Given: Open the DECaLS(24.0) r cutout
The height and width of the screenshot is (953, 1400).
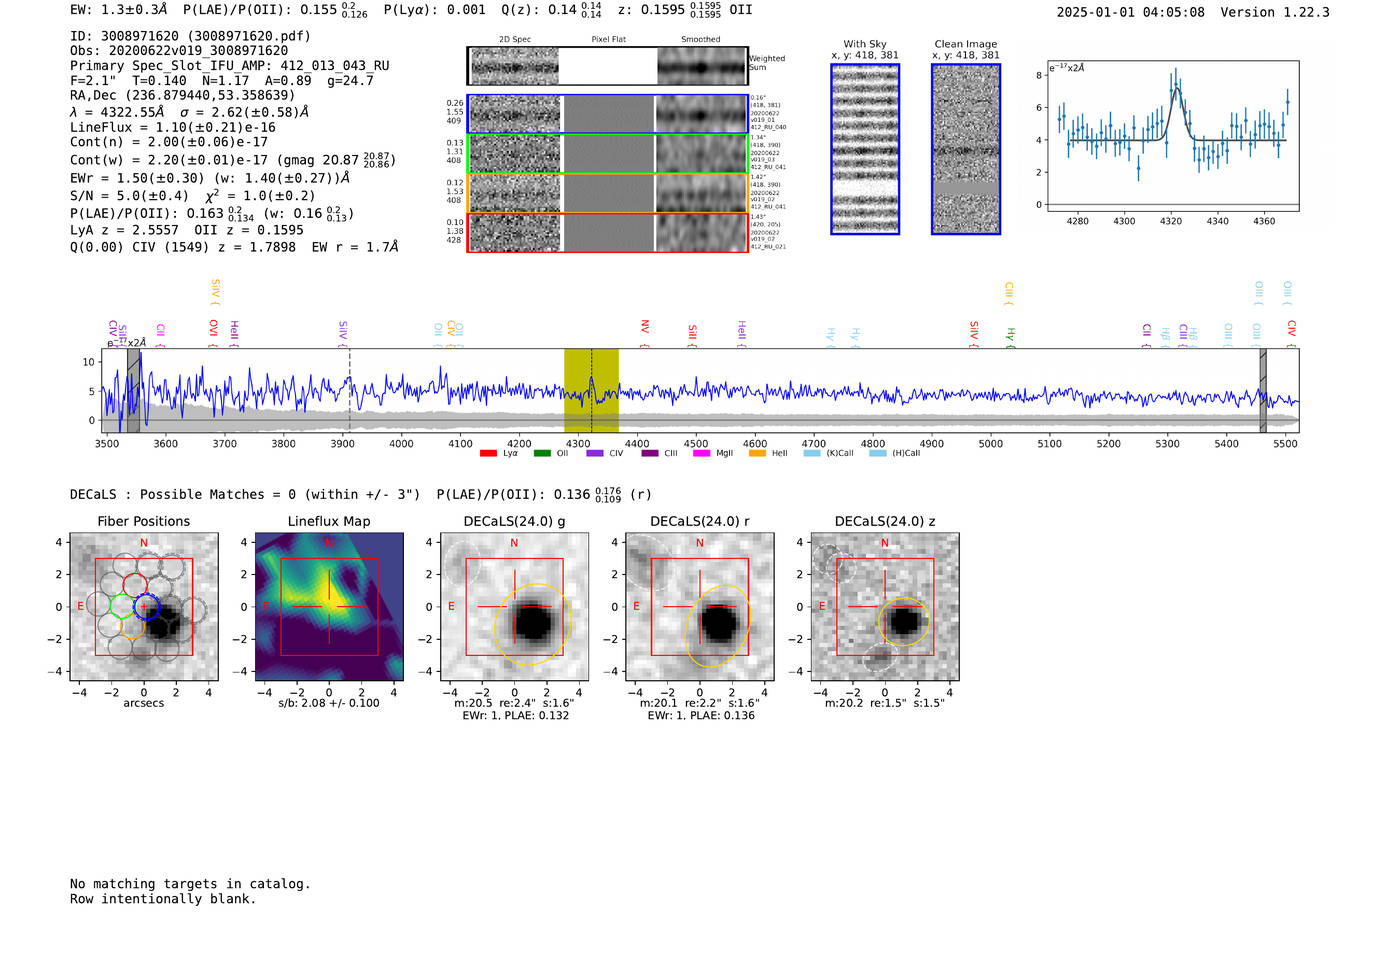Looking at the screenshot, I should 700,607.
